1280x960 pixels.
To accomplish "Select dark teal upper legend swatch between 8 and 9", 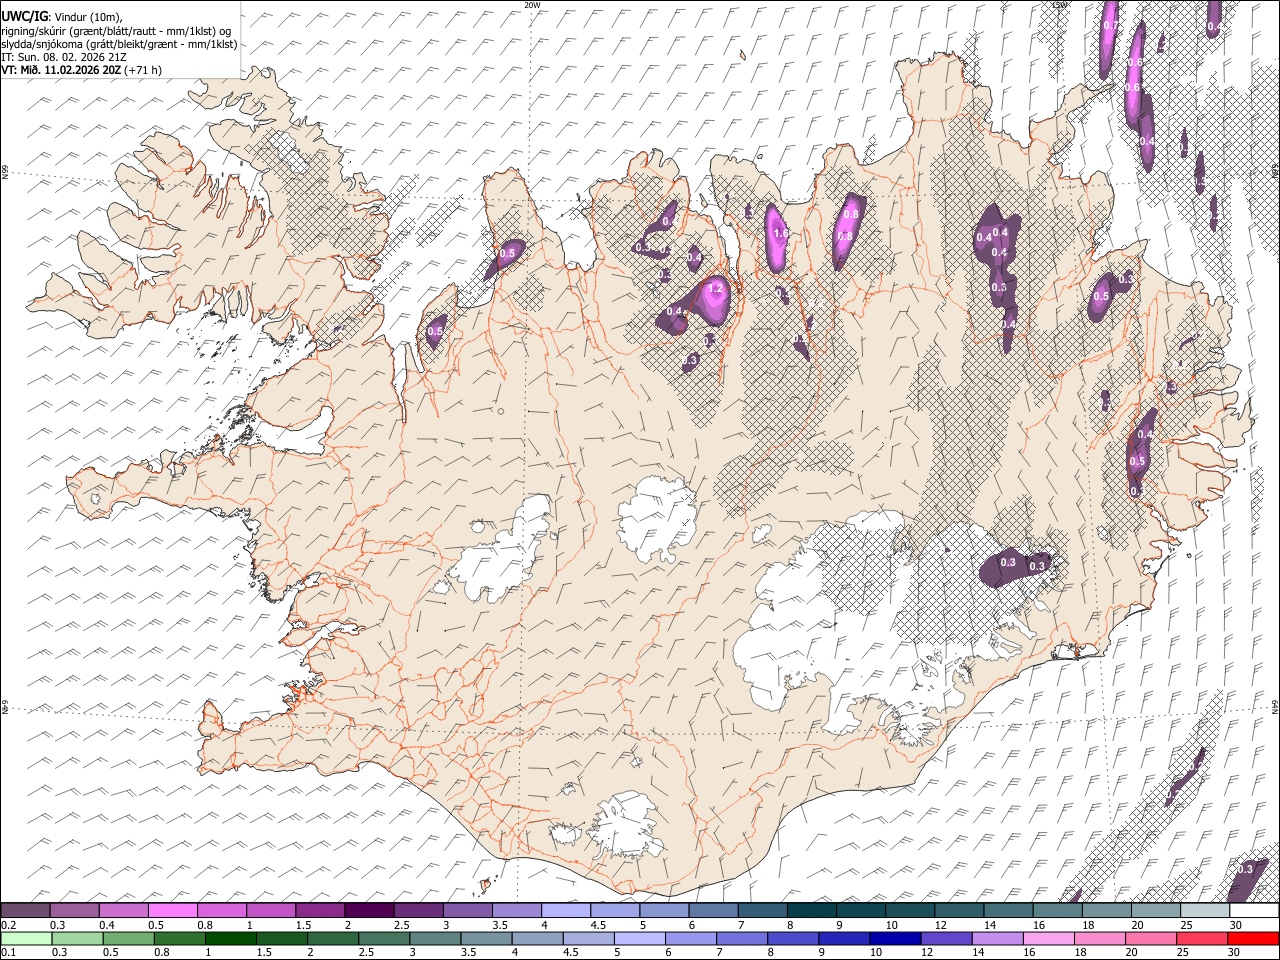I will (x=811, y=910).
